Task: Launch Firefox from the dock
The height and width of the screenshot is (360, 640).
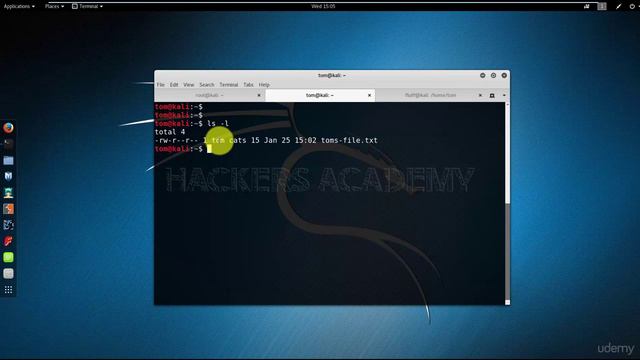Action: tap(8, 128)
